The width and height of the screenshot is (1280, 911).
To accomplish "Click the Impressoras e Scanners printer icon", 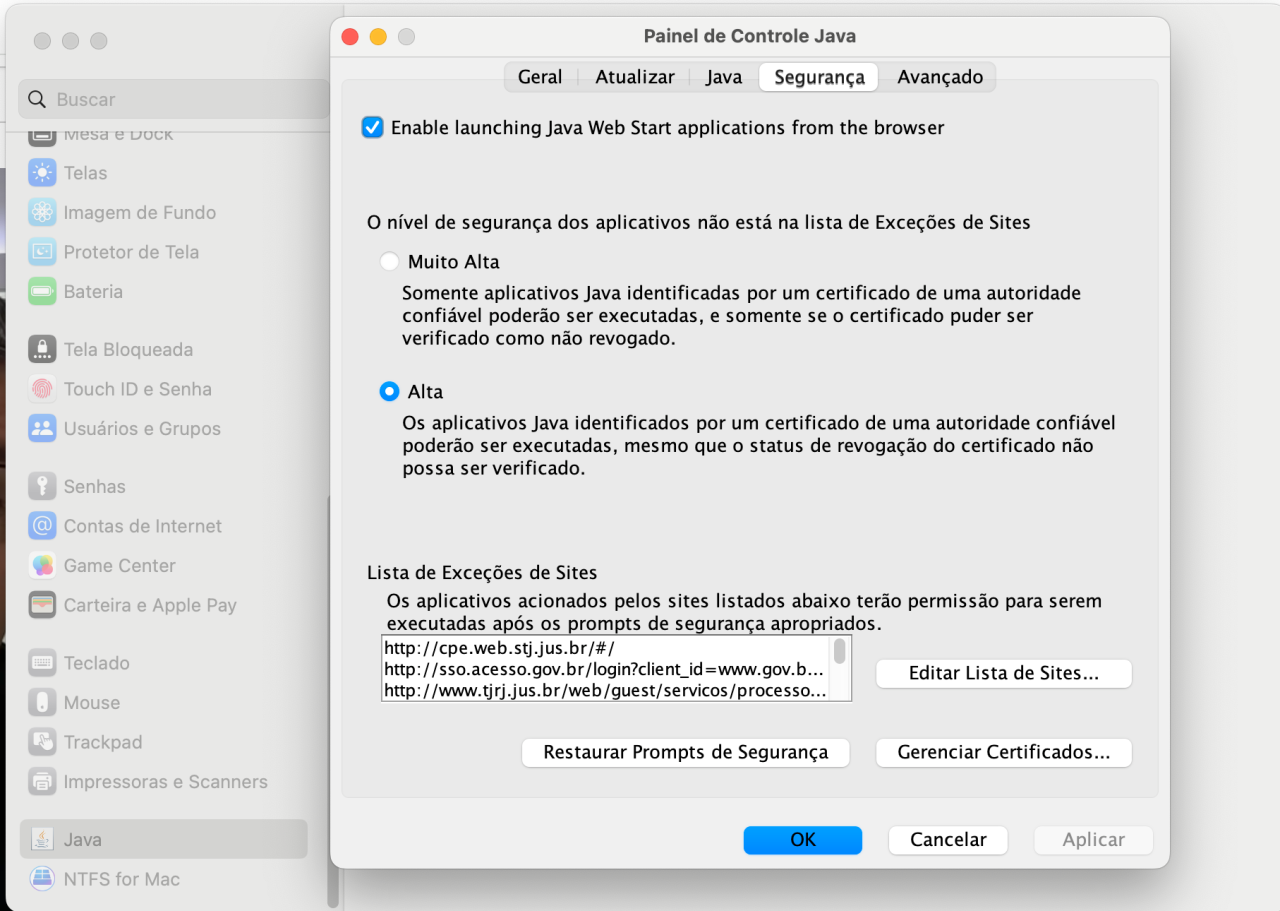I will [x=42, y=782].
